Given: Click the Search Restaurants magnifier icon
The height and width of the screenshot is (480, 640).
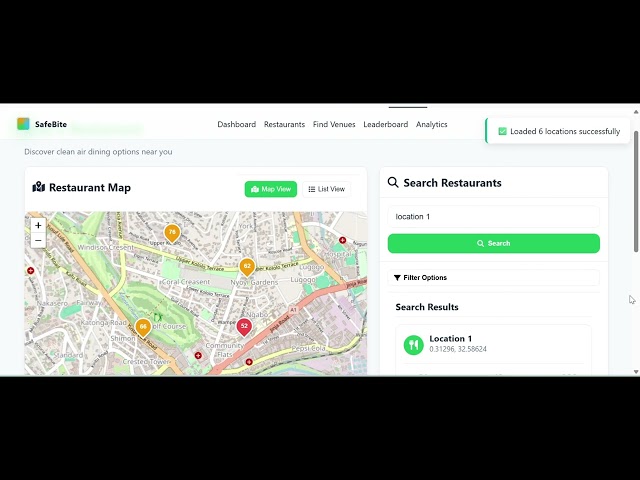Looking at the screenshot, I should click(x=393, y=182).
